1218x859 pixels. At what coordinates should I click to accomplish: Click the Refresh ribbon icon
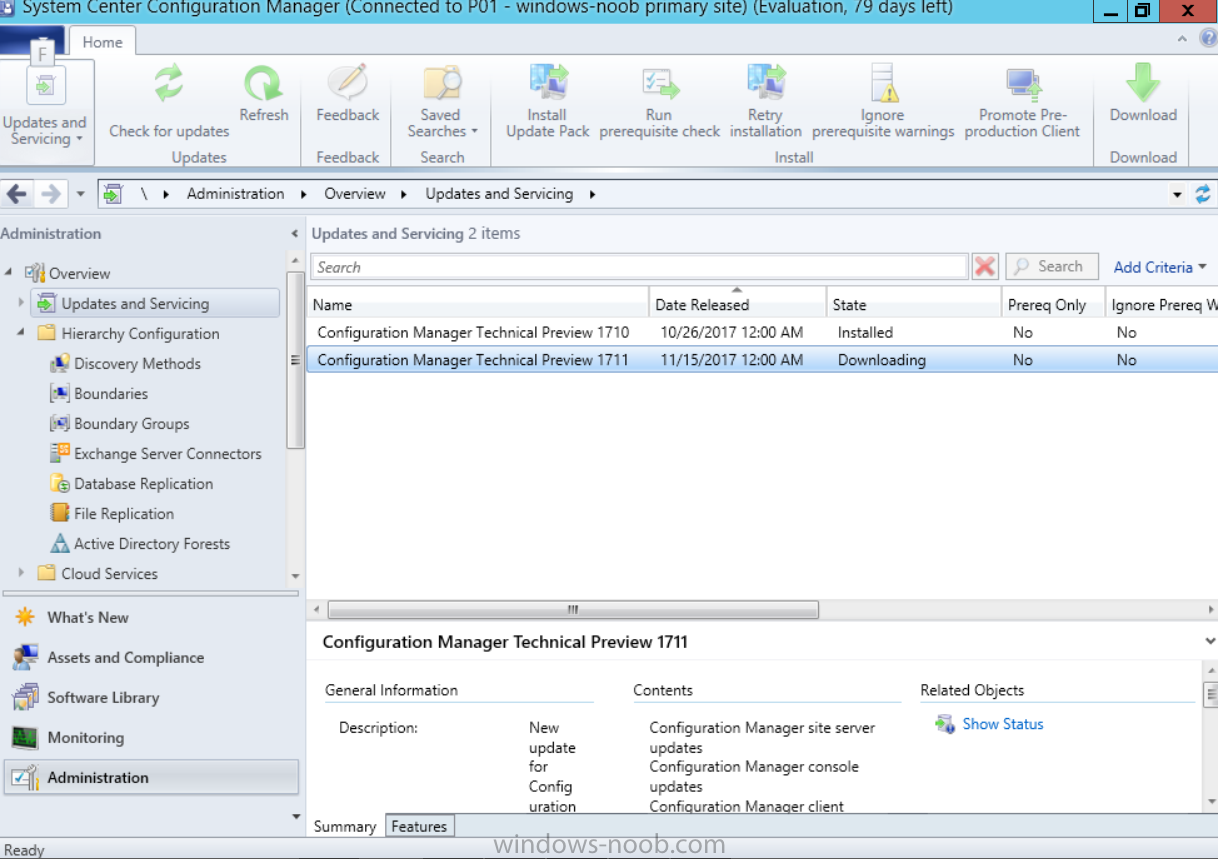pyautogui.click(x=264, y=83)
